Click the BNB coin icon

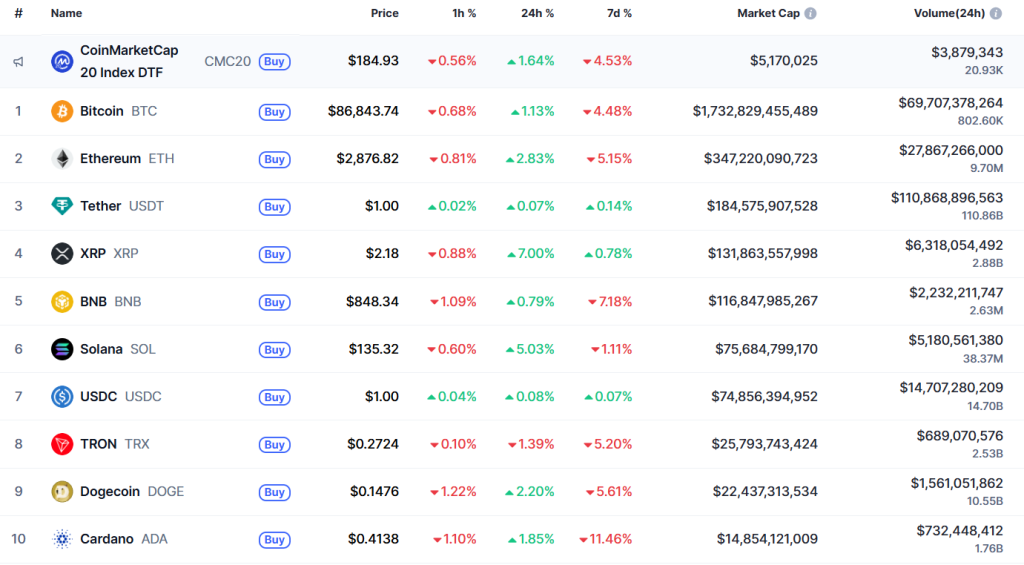point(62,301)
